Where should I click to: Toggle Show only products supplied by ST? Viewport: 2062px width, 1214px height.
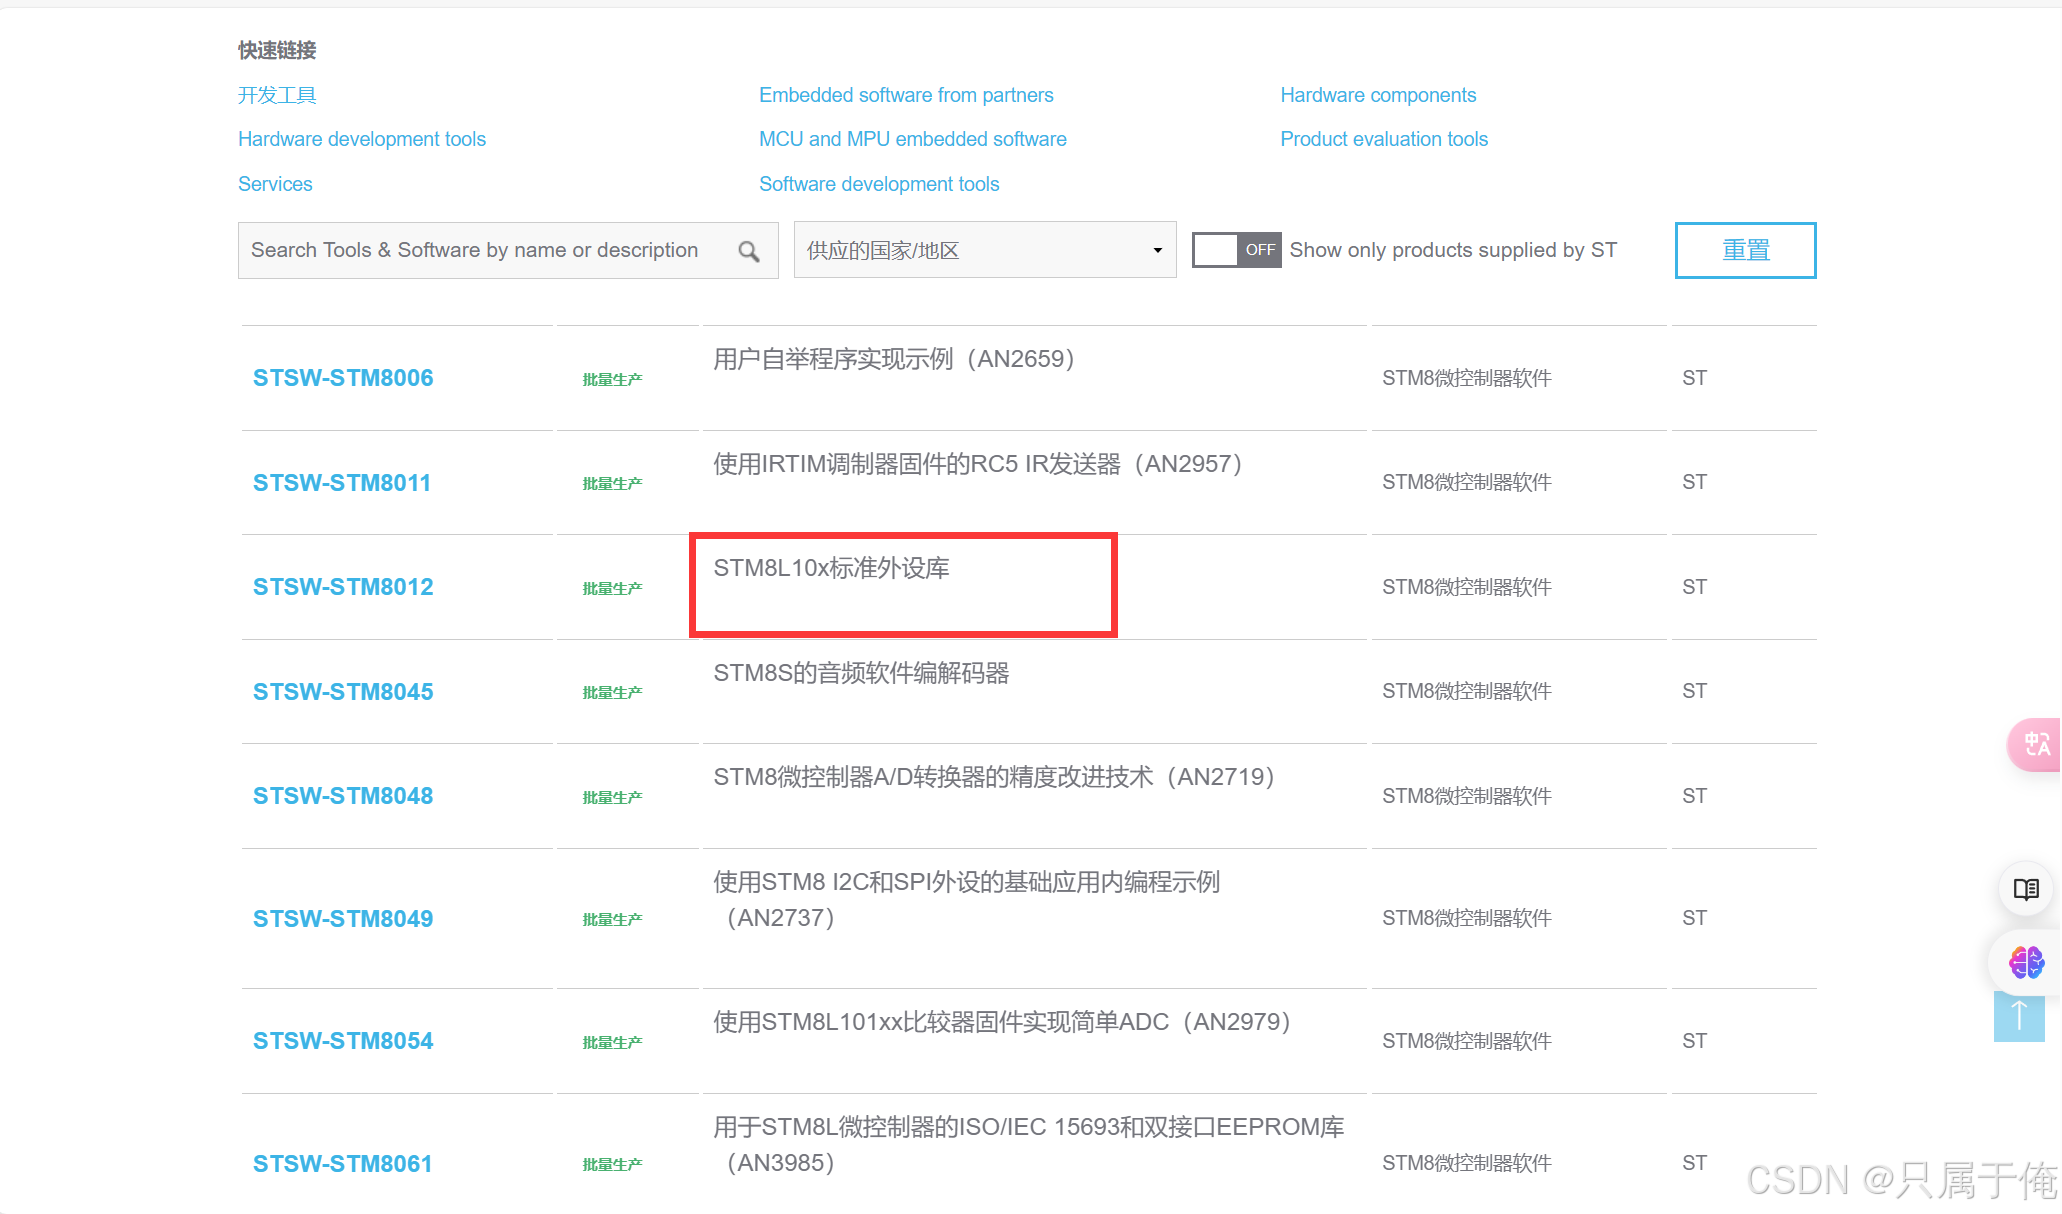pos(1236,250)
